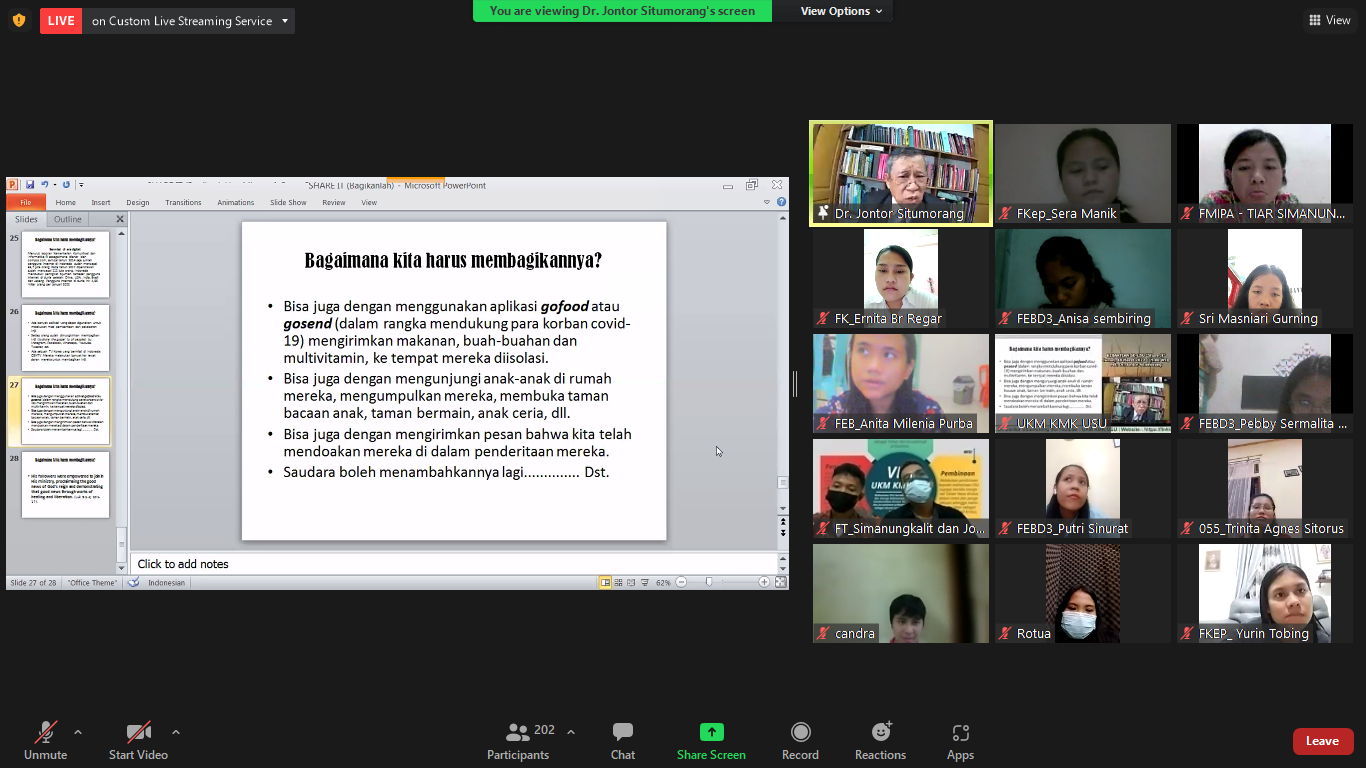Click the red LIVE indicator

pyautogui.click(x=61, y=21)
